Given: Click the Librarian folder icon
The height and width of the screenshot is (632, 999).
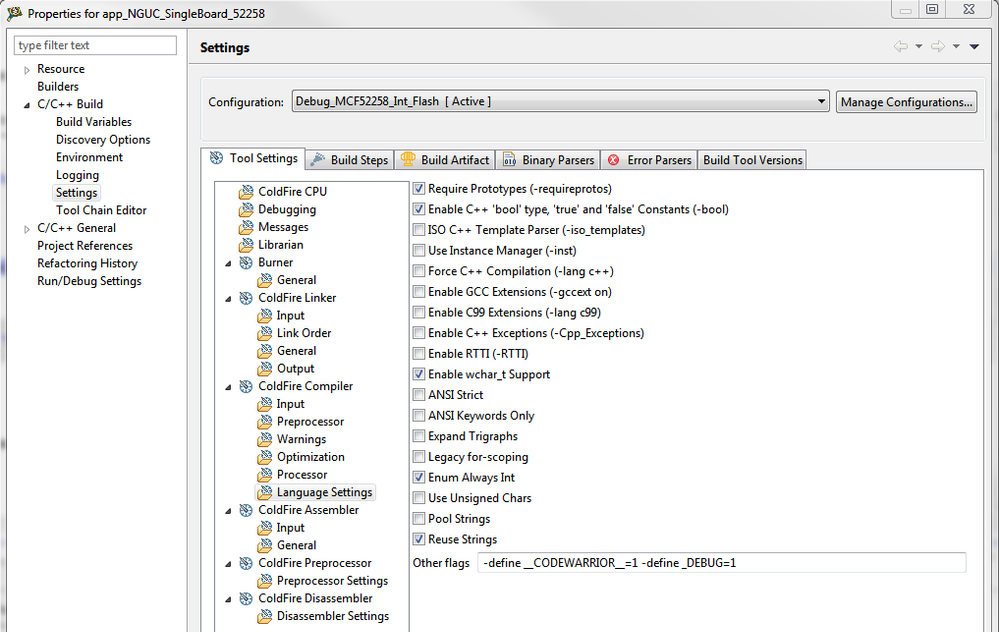Looking at the screenshot, I should tap(246, 245).
